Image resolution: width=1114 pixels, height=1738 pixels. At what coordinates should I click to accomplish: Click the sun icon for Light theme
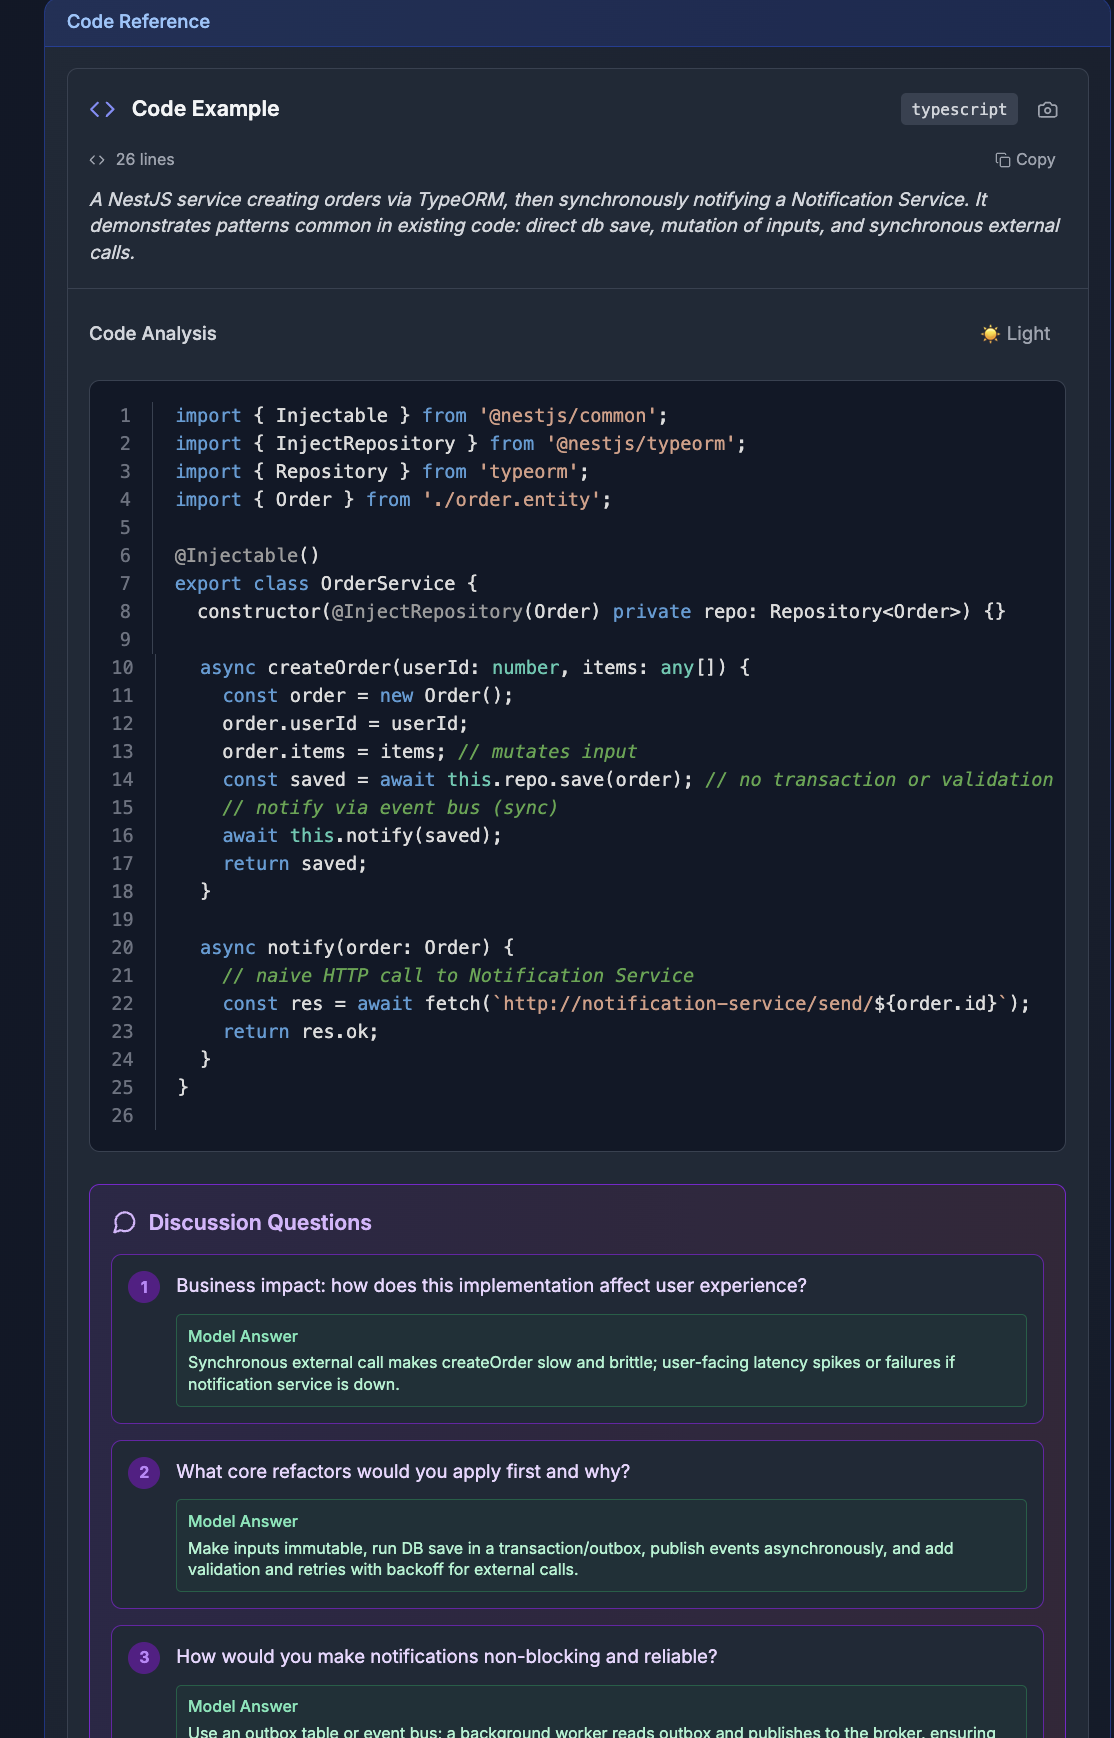(990, 334)
